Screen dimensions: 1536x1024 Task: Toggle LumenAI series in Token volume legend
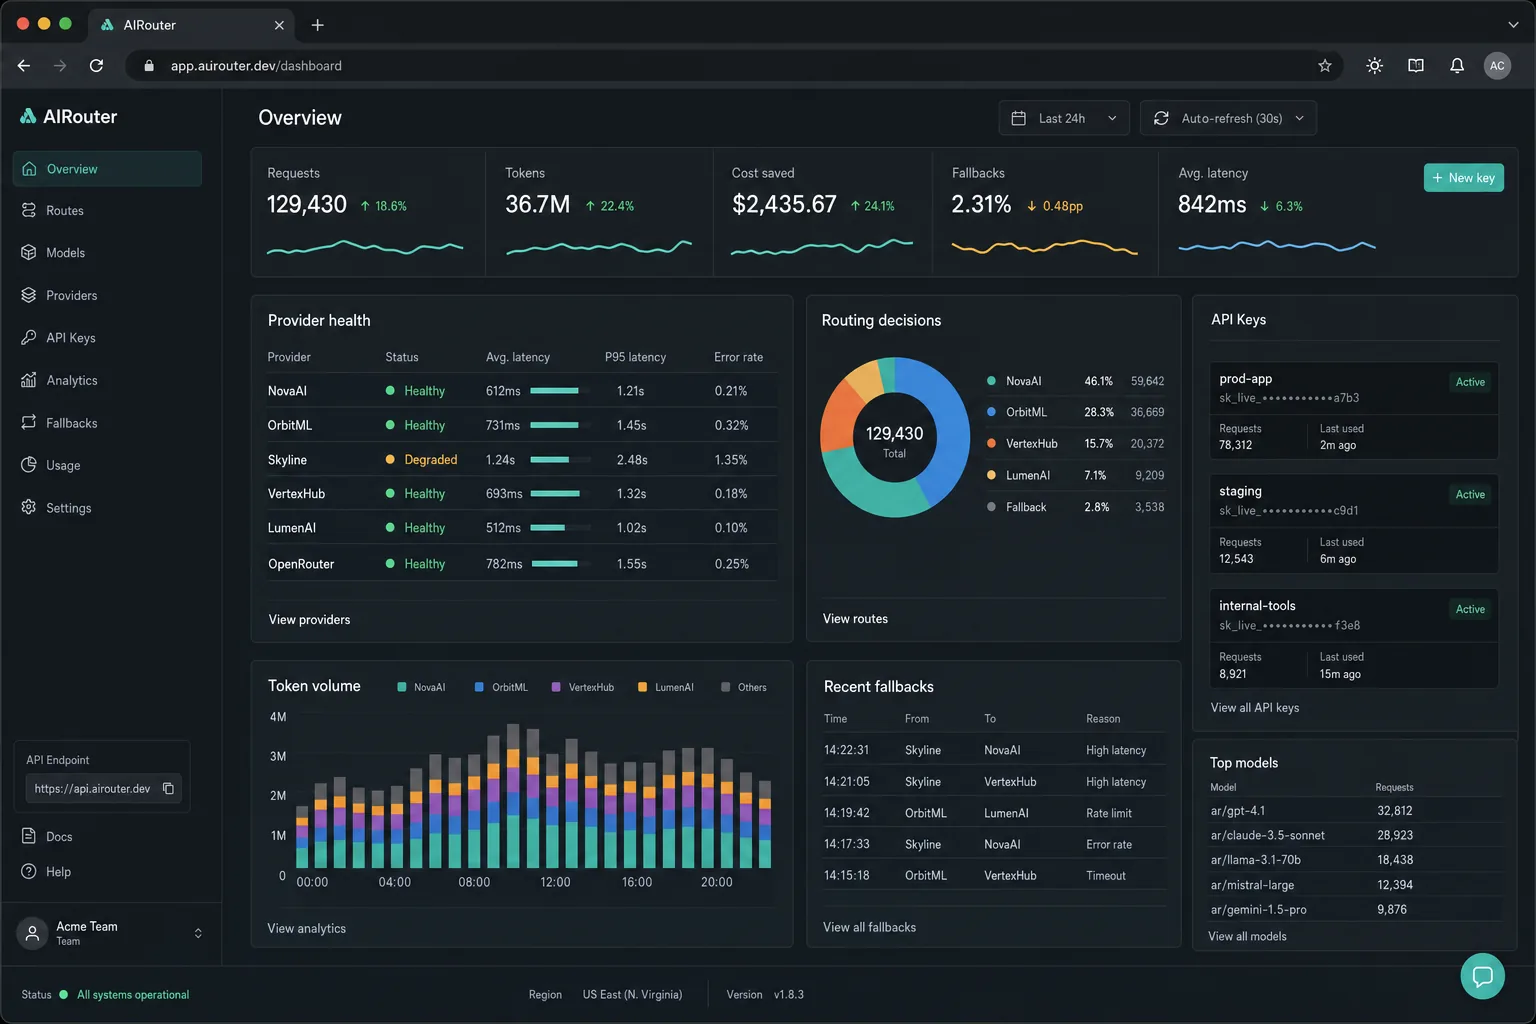pyautogui.click(x=666, y=687)
